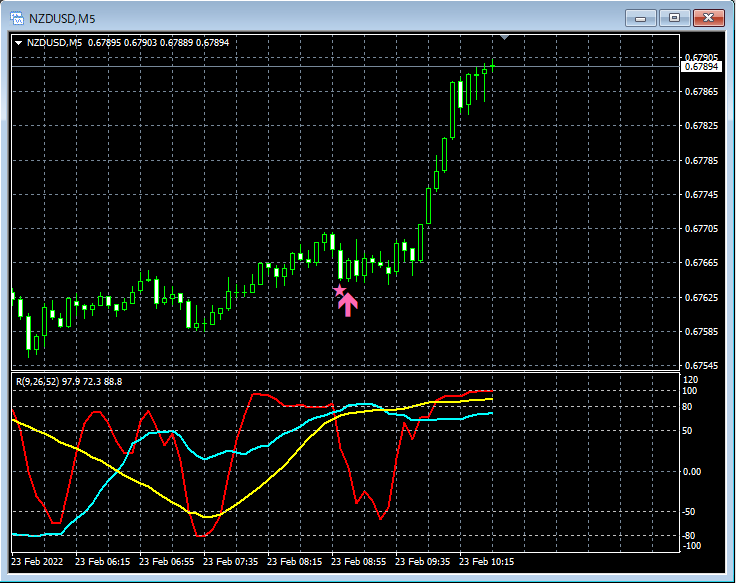The width and height of the screenshot is (737, 583).
Task: Click the NZDUSD,M5 window title text
Action: [62, 19]
